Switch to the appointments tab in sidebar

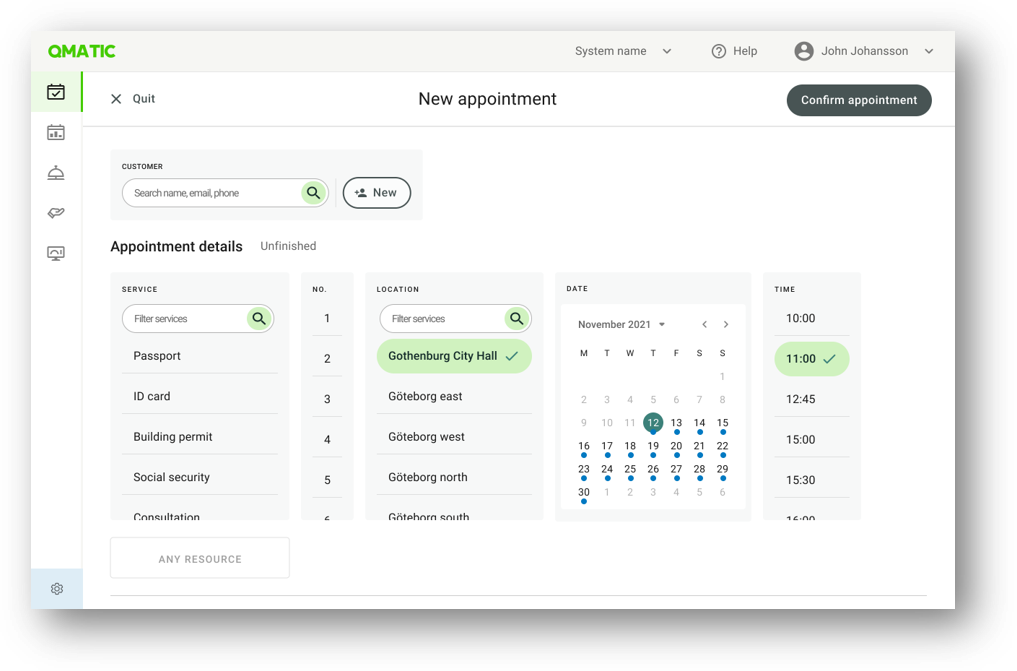point(54,91)
